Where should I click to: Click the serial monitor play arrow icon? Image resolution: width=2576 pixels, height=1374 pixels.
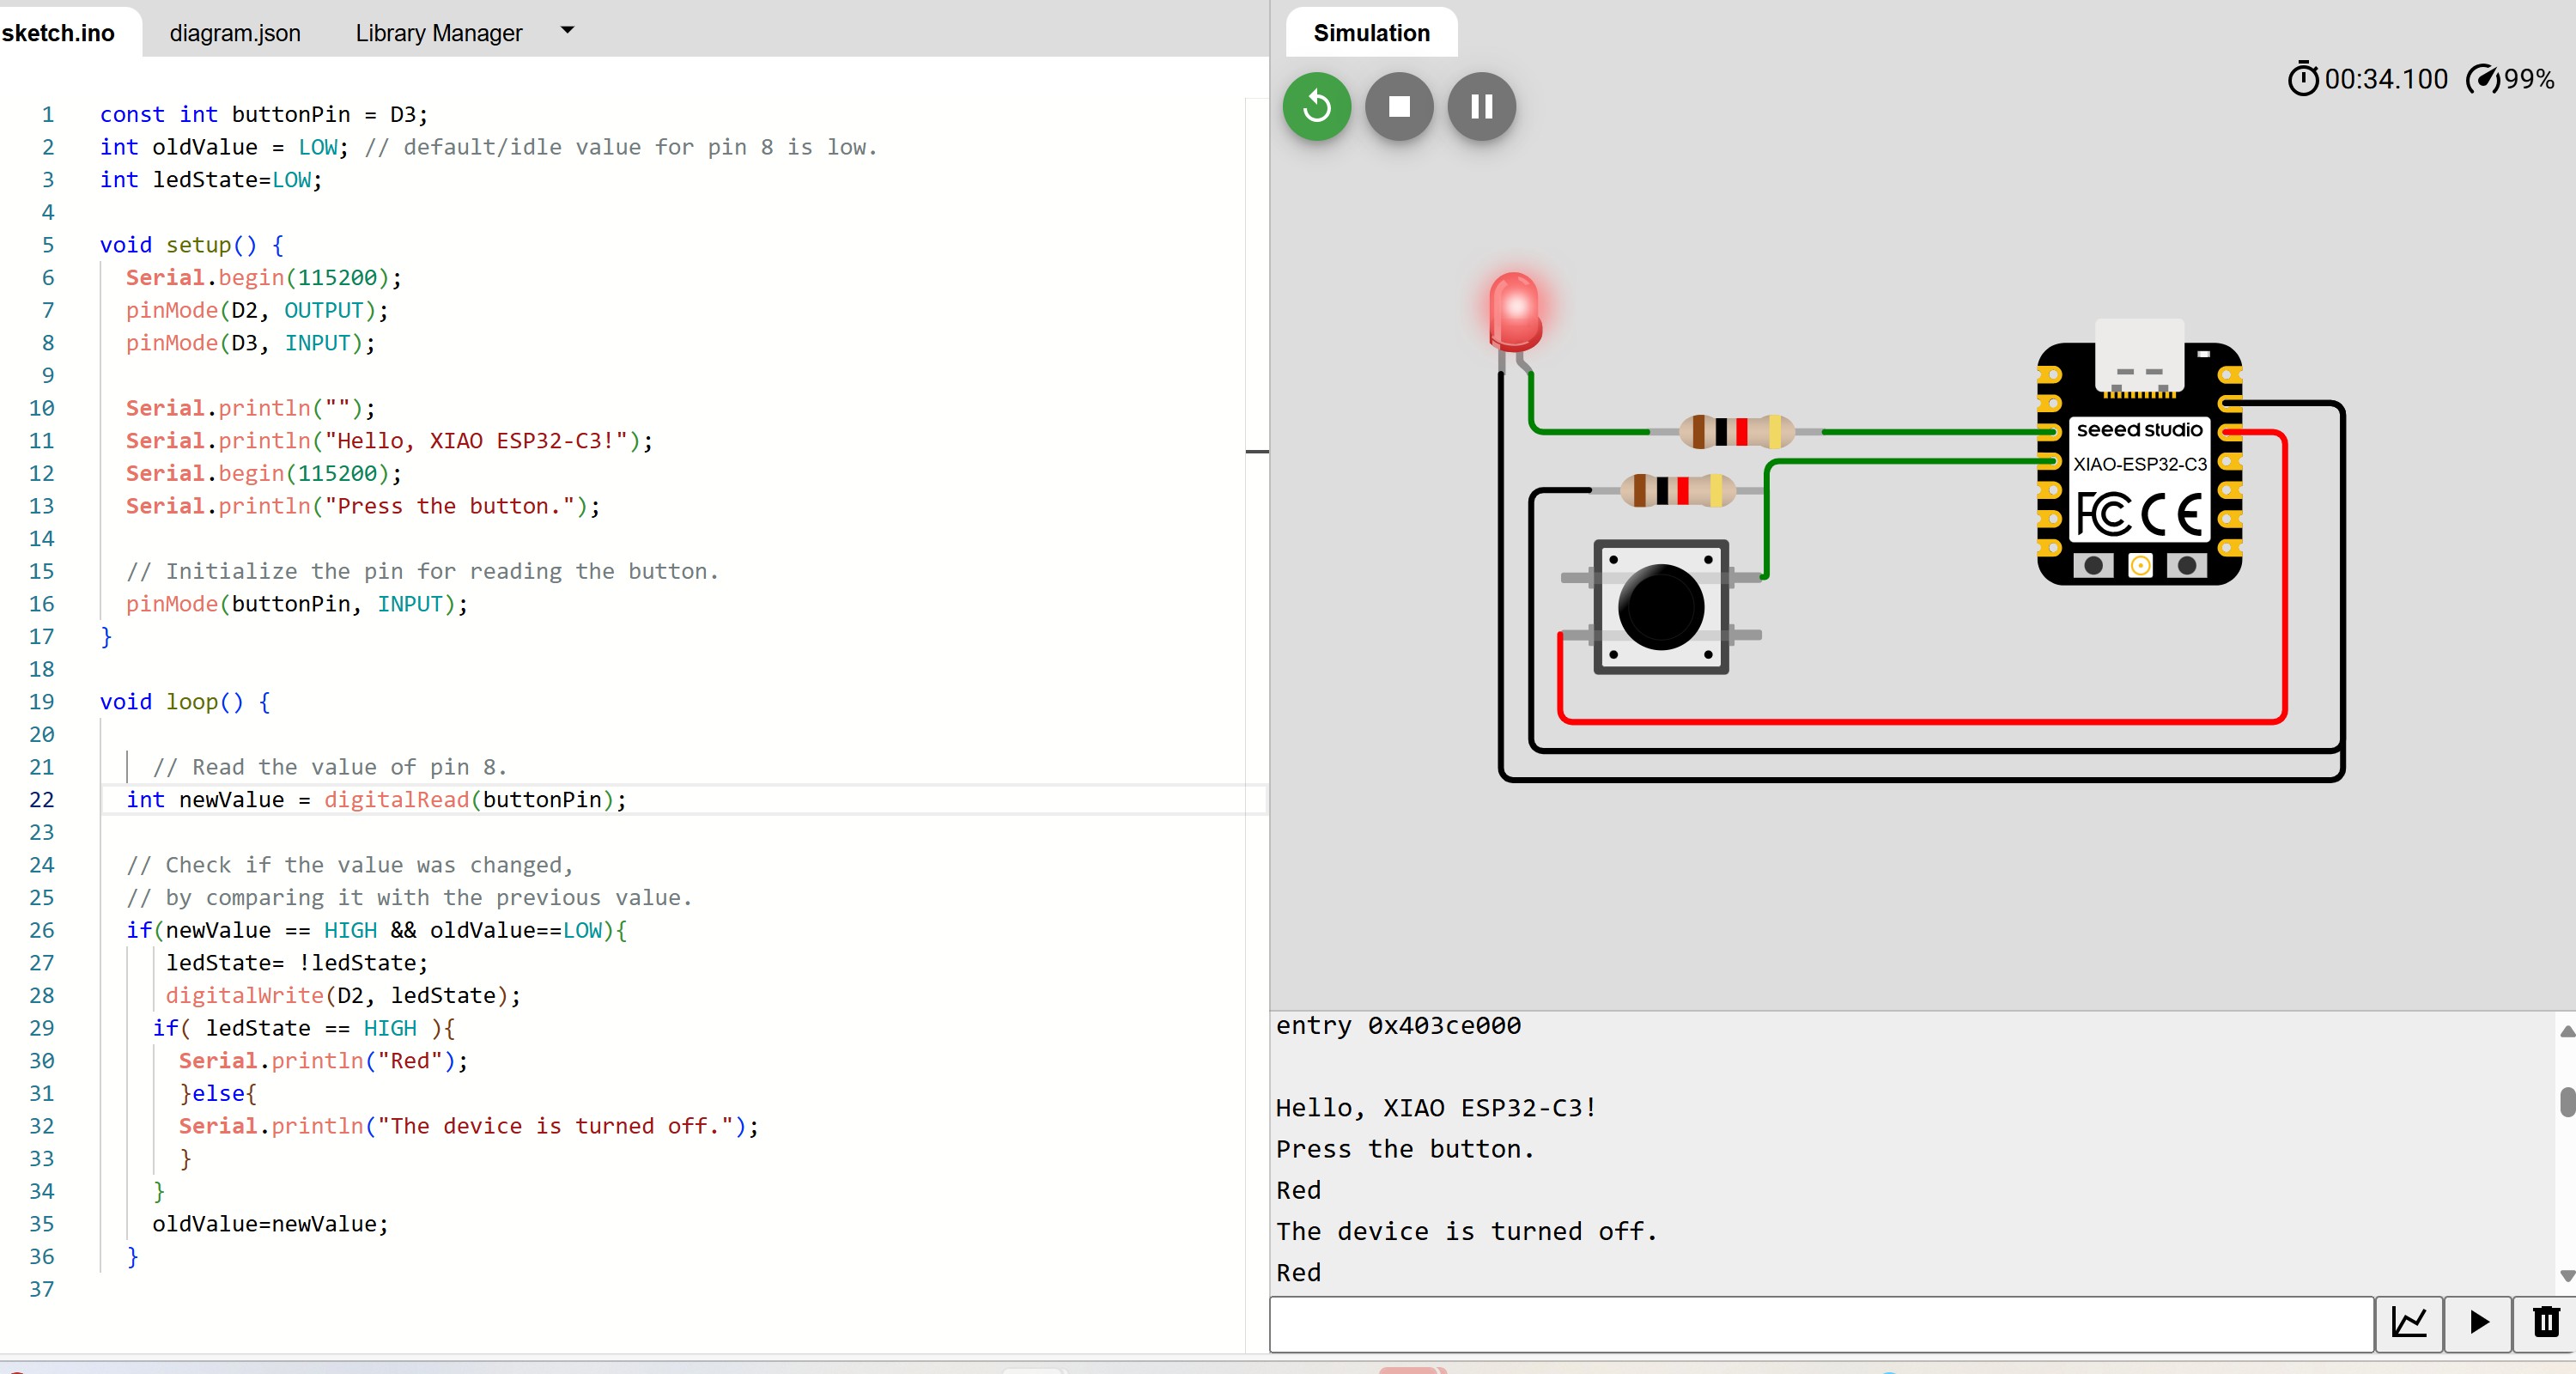point(2478,1322)
